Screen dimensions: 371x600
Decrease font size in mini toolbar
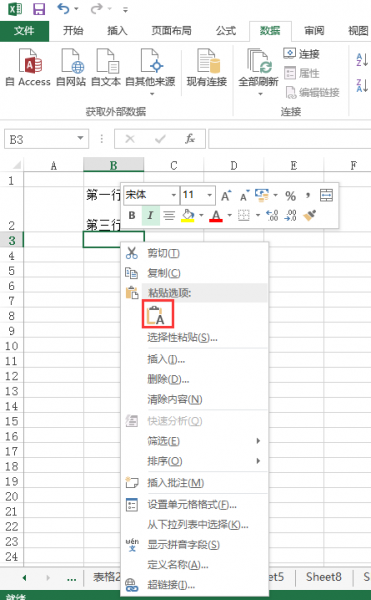pyautogui.click(x=244, y=196)
